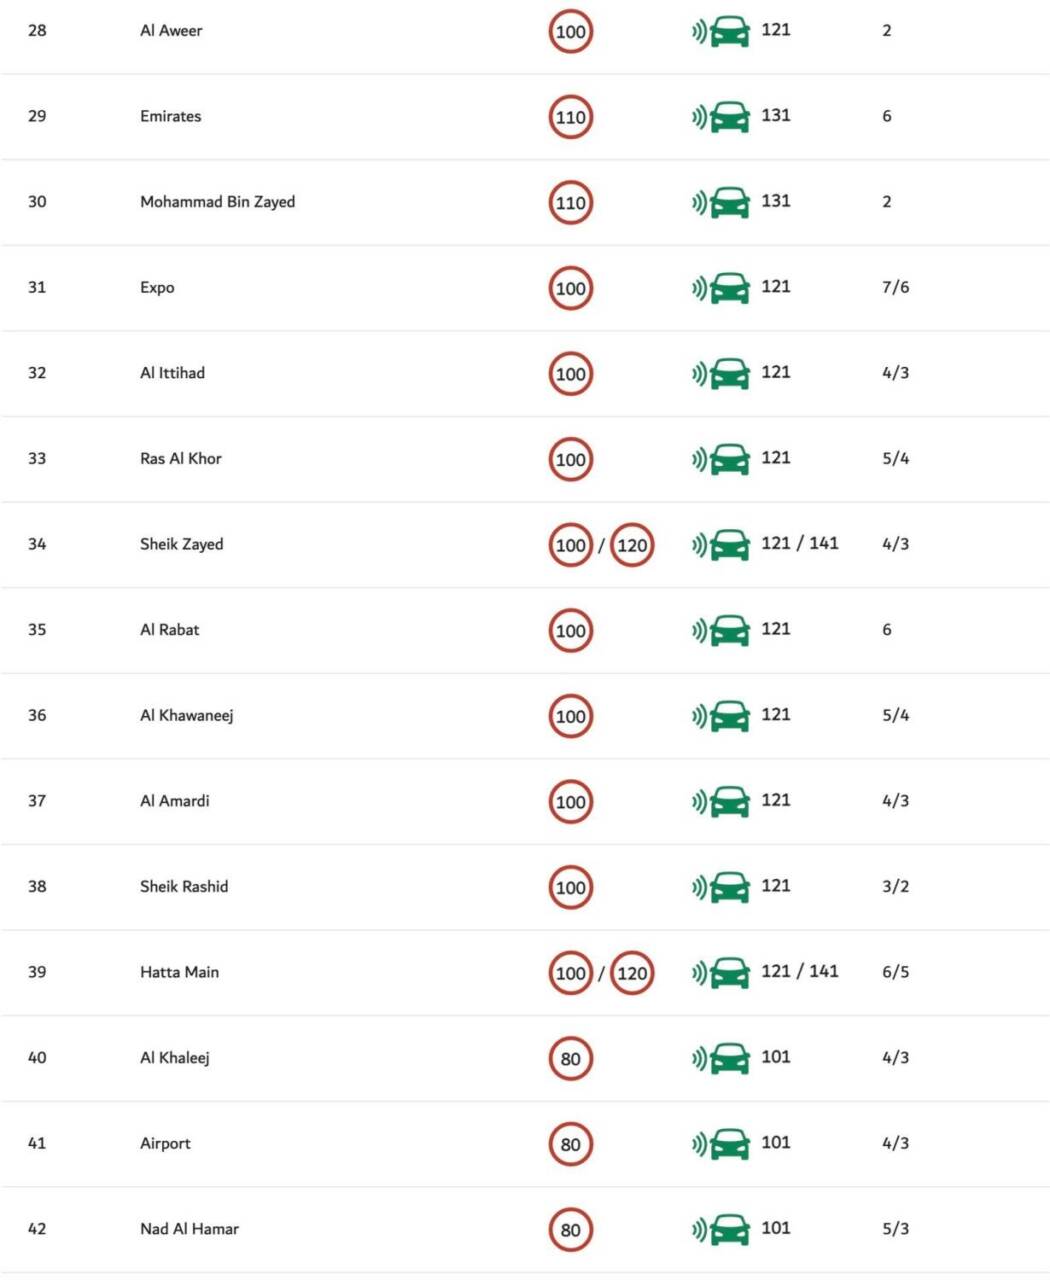Select the Al Khawaneej road name
This screenshot has height=1280, width=1050.
point(187,716)
